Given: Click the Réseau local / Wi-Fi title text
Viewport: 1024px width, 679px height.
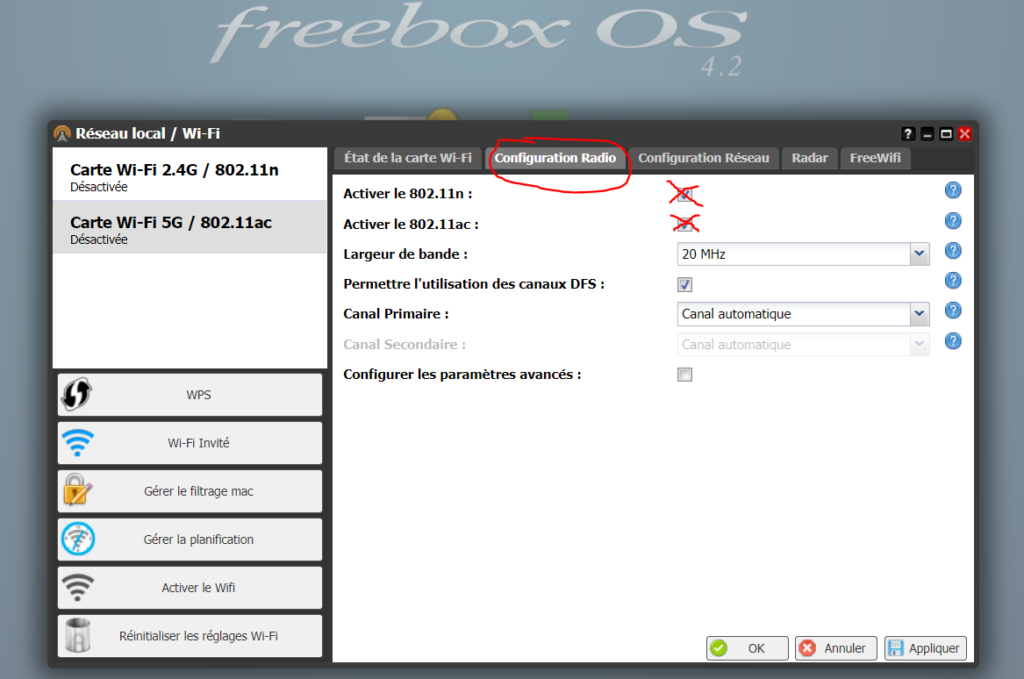Looking at the screenshot, I should 148,134.
